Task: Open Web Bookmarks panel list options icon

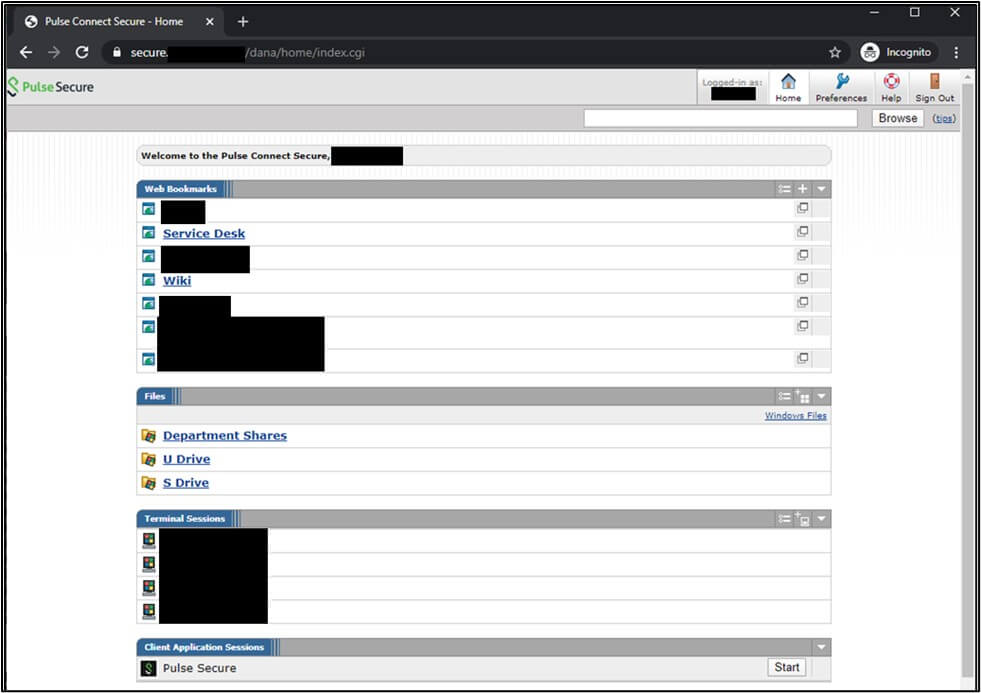Action: click(x=784, y=189)
